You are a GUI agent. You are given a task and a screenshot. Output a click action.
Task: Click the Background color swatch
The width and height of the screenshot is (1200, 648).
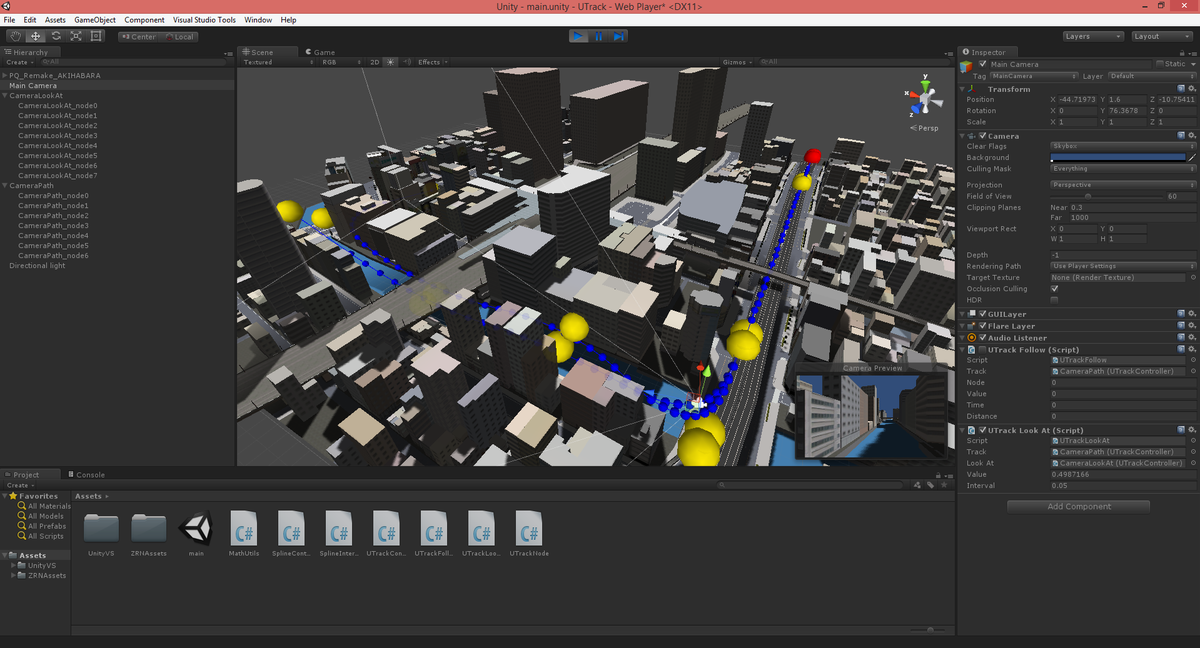[1117, 157]
